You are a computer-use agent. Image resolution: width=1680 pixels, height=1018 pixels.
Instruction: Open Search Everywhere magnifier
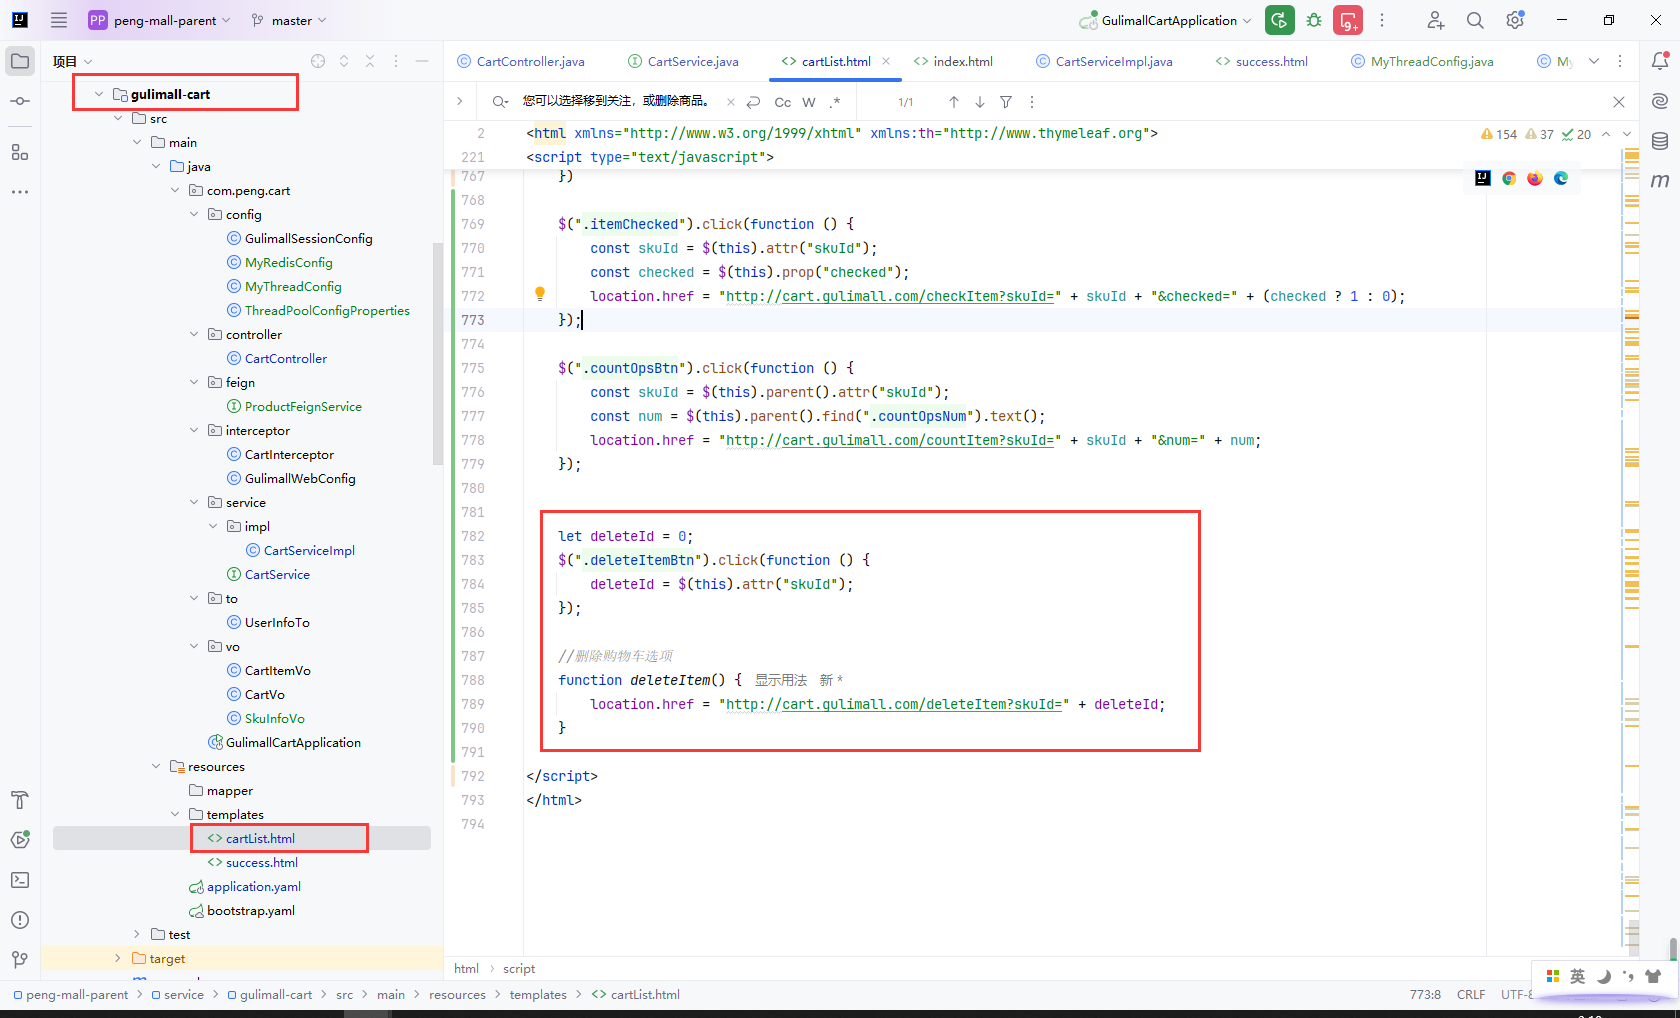pyautogui.click(x=1475, y=20)
